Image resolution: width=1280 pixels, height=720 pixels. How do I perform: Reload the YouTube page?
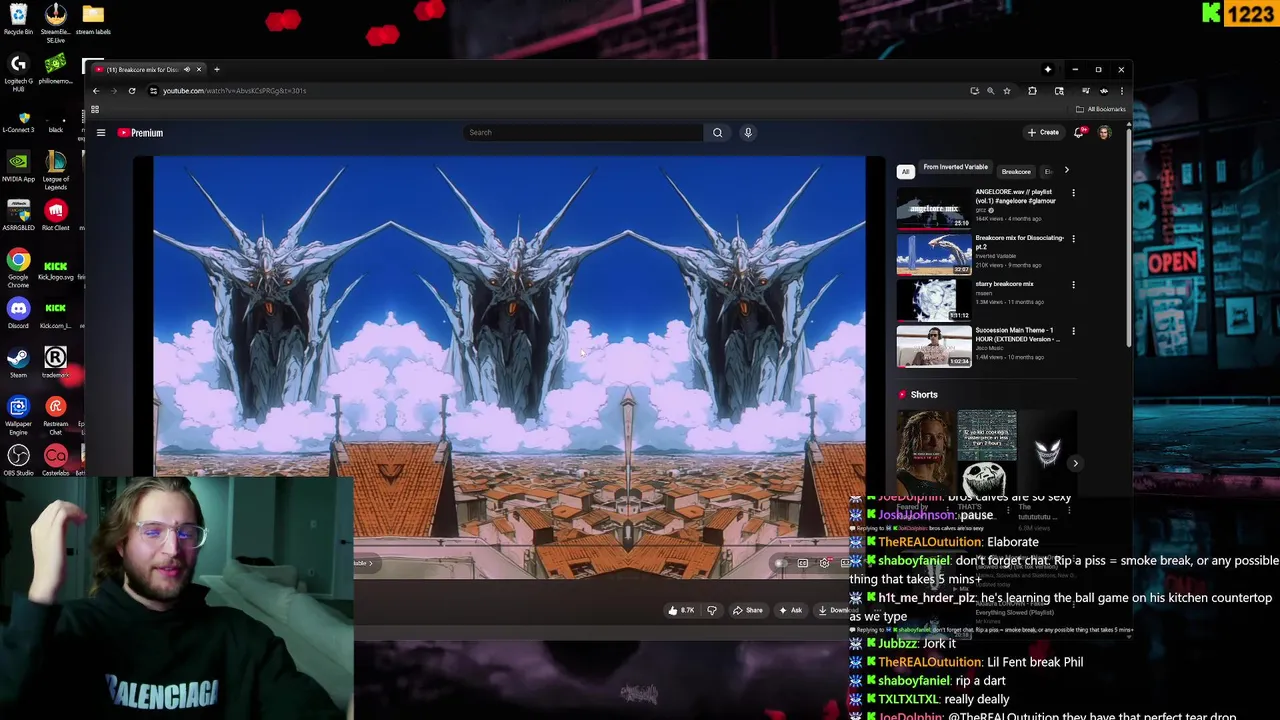pyautogui.click(x=132, y=91)
